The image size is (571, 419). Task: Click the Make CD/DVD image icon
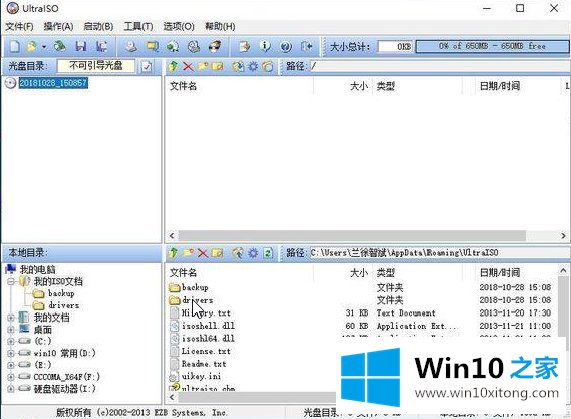pyautogui.click(x=131, y=47)
